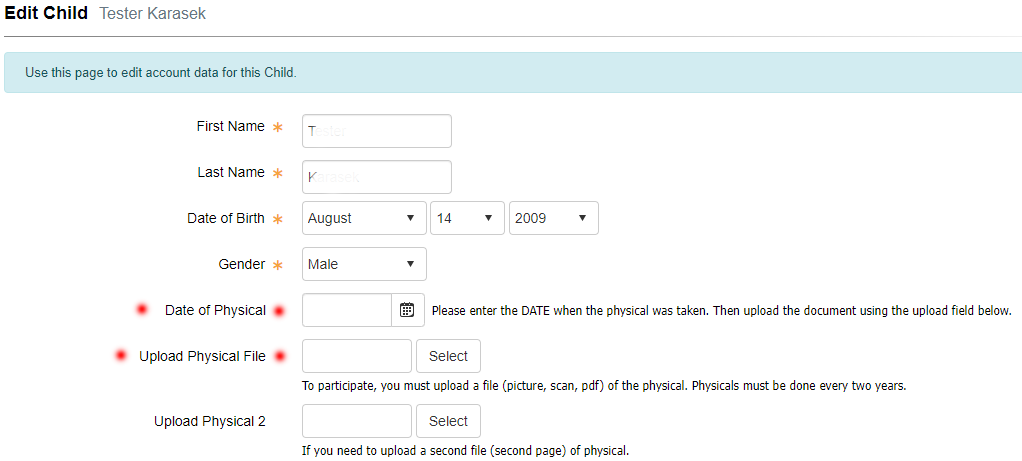Focus the First Name text field

coord(377,131)
